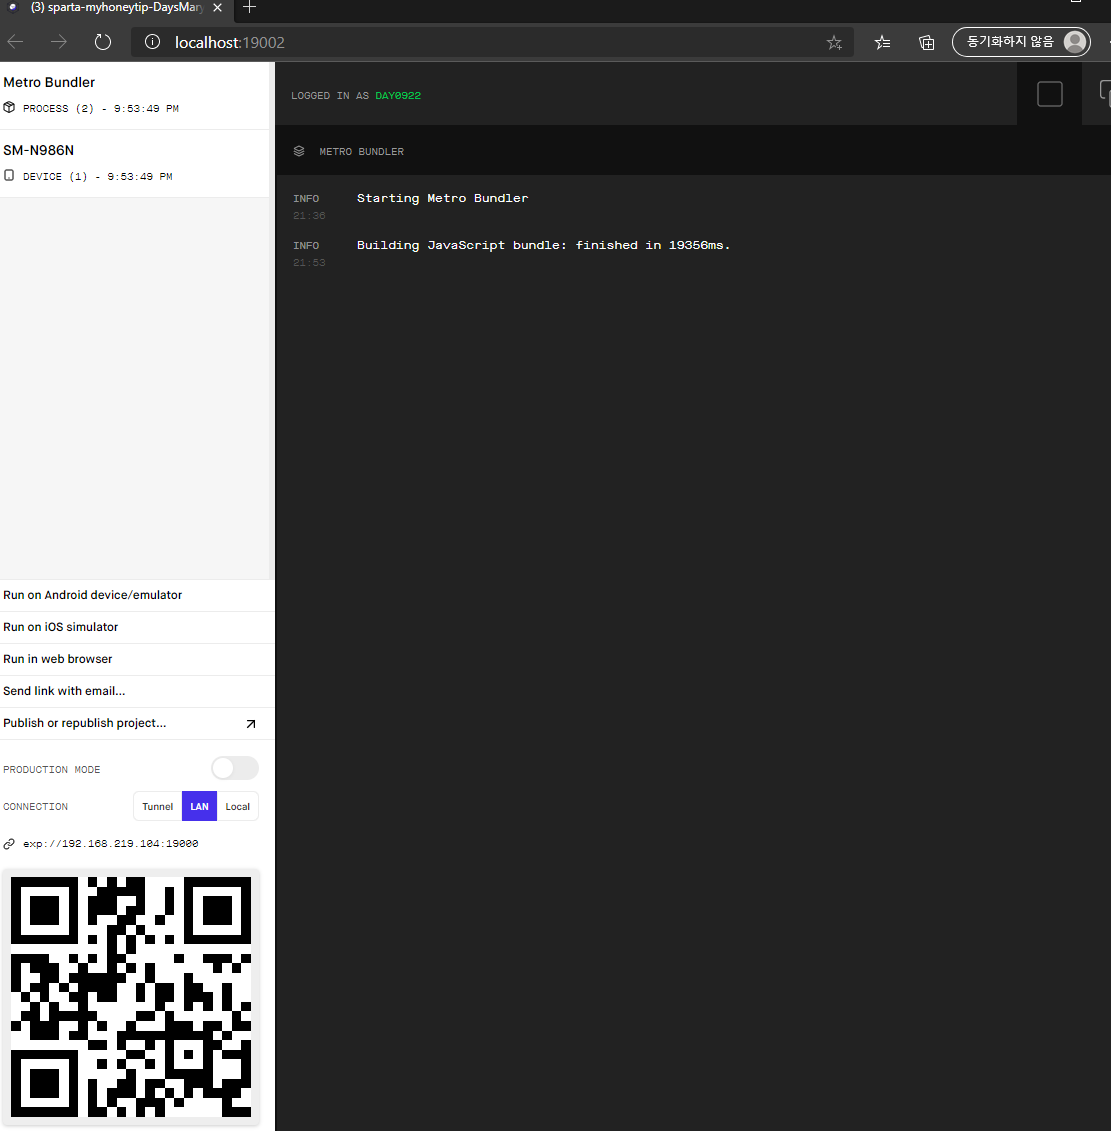The image size is (1111, 1131).
Task: Click the sidebar vertical scrollbar
Action: (x=271, y=321)
